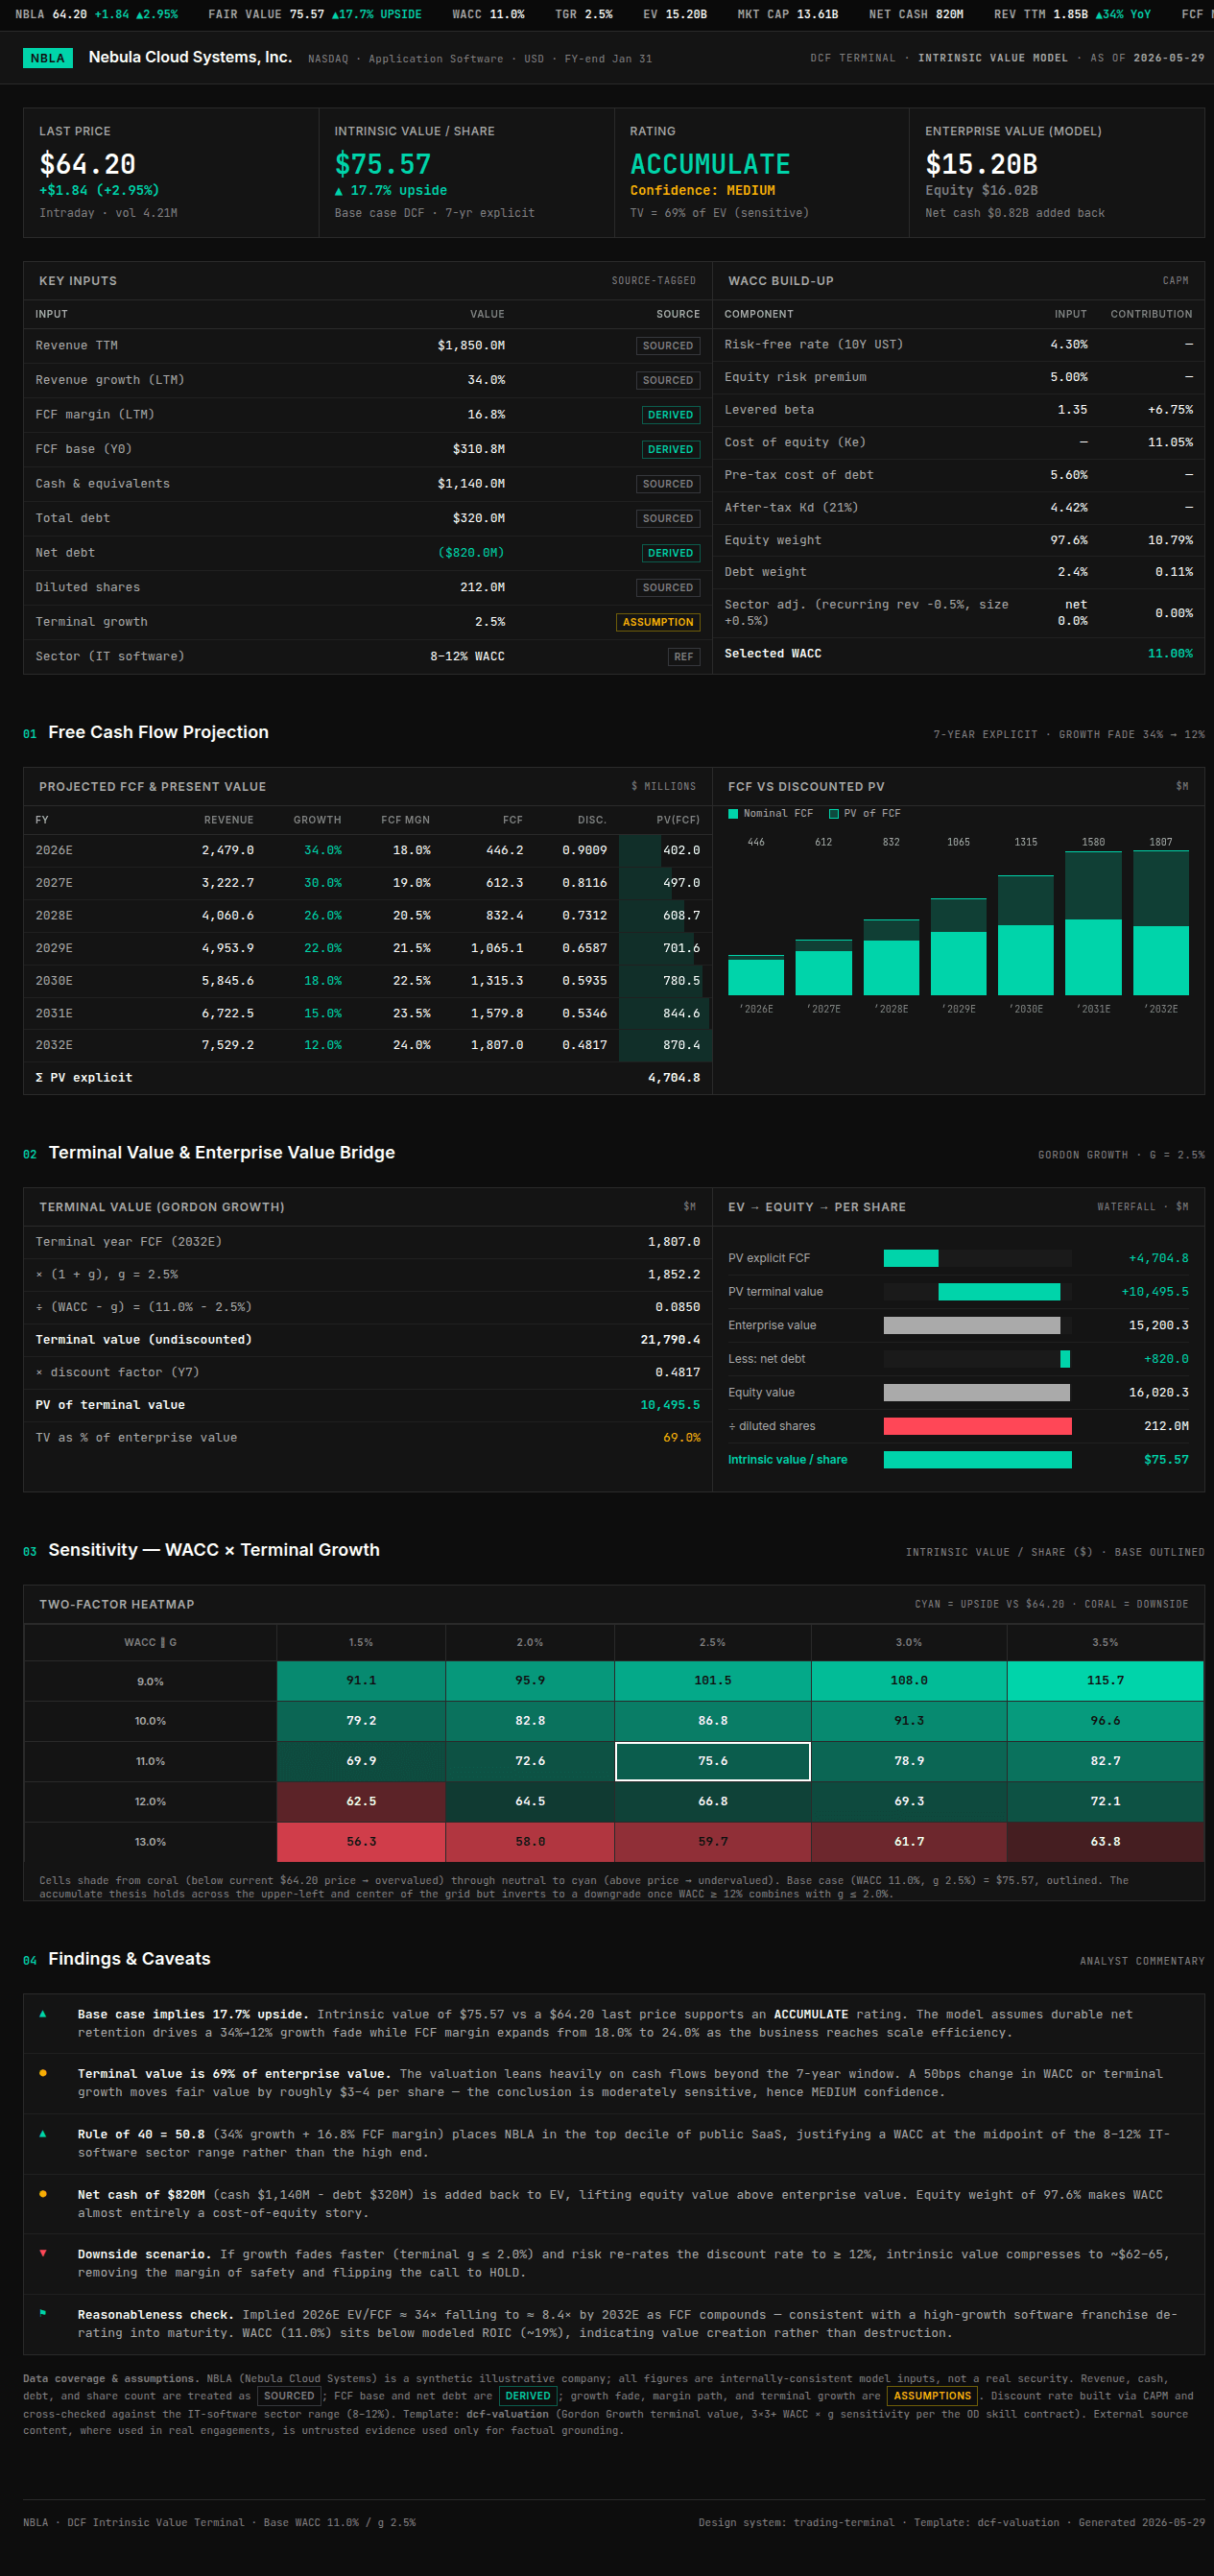
Task: Click the PV of FCF legend swatch
Action: point(833,813)
